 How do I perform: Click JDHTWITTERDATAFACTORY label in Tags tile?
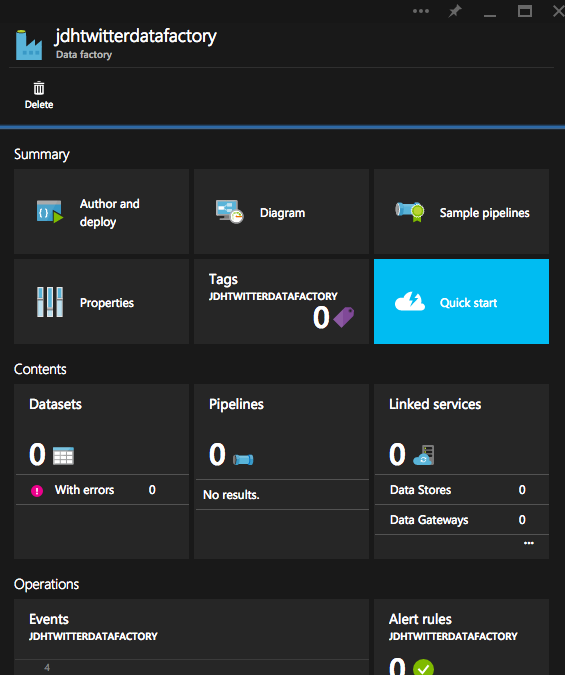[x=273, y=296]
